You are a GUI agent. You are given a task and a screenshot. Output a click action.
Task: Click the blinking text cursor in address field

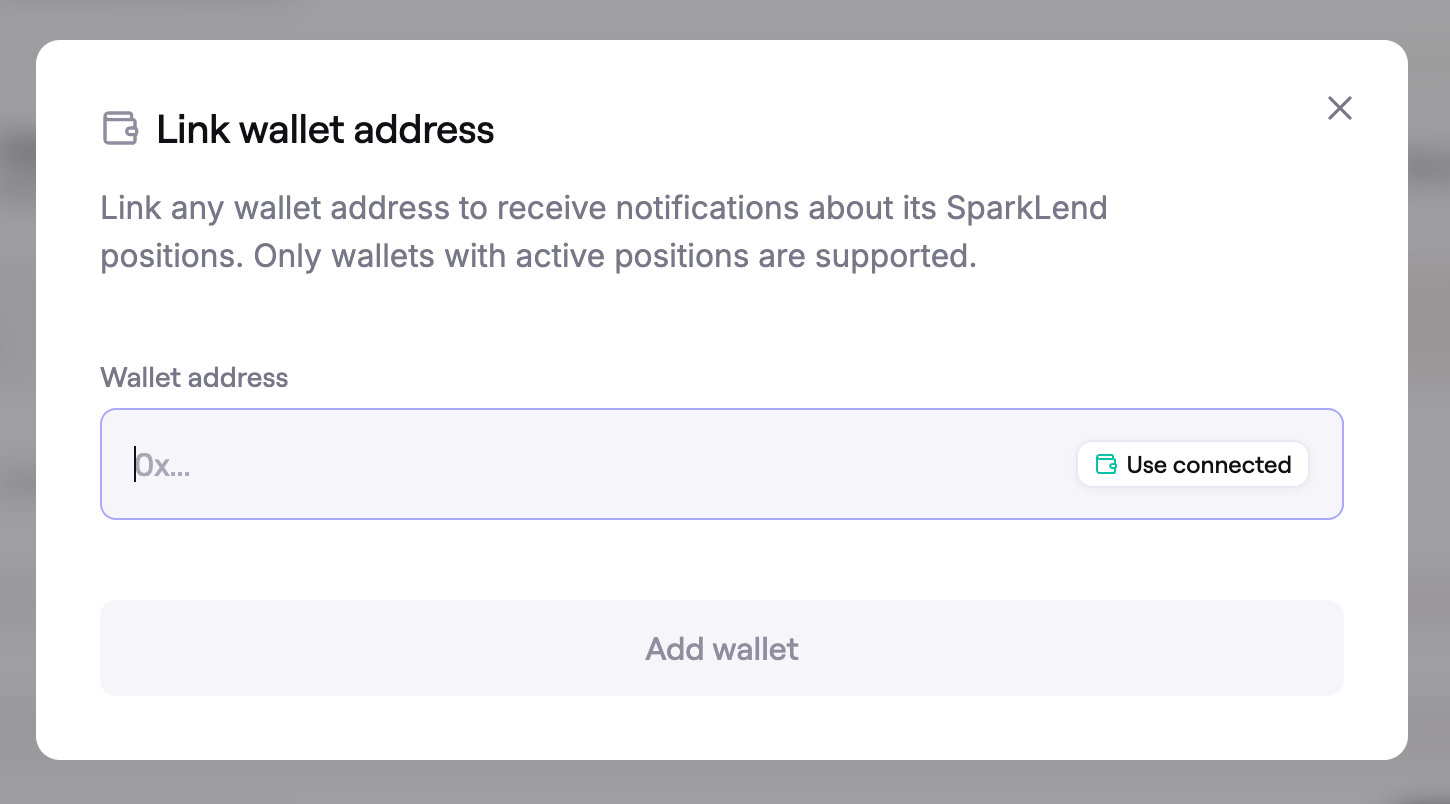(135, 464)
